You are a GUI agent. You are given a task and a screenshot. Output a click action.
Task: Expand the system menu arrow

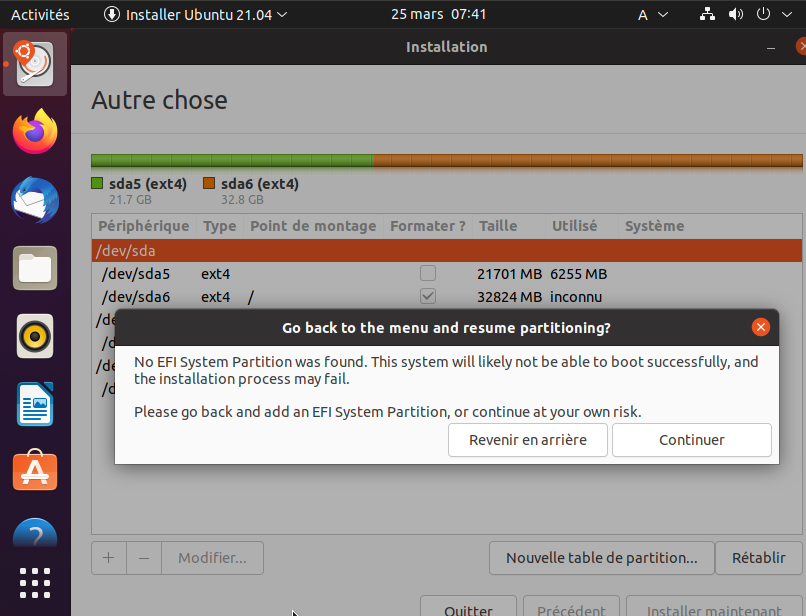click(786, 14)
